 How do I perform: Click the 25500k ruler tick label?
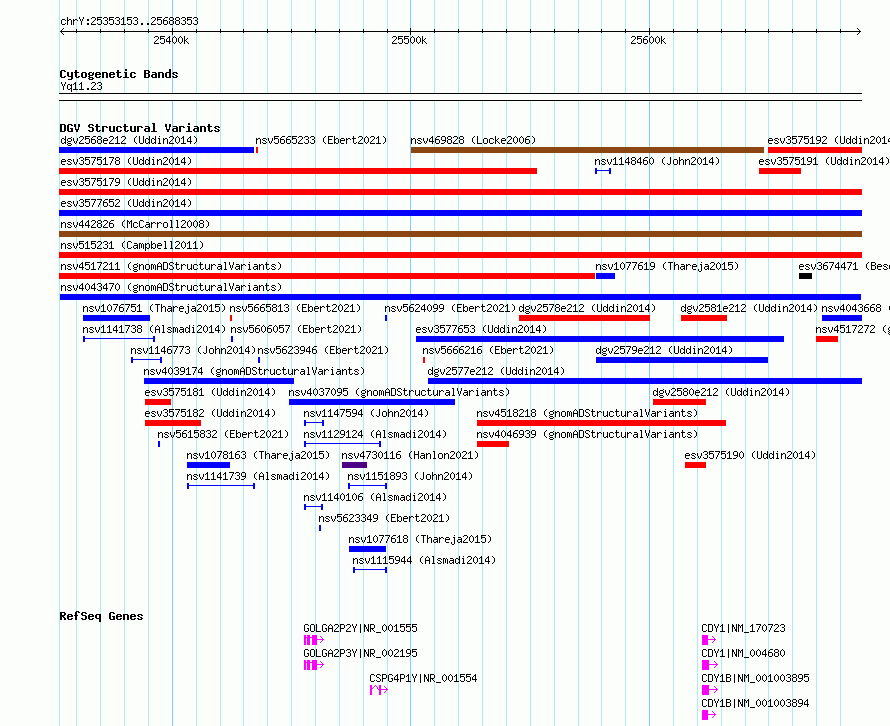click(409, 40)
